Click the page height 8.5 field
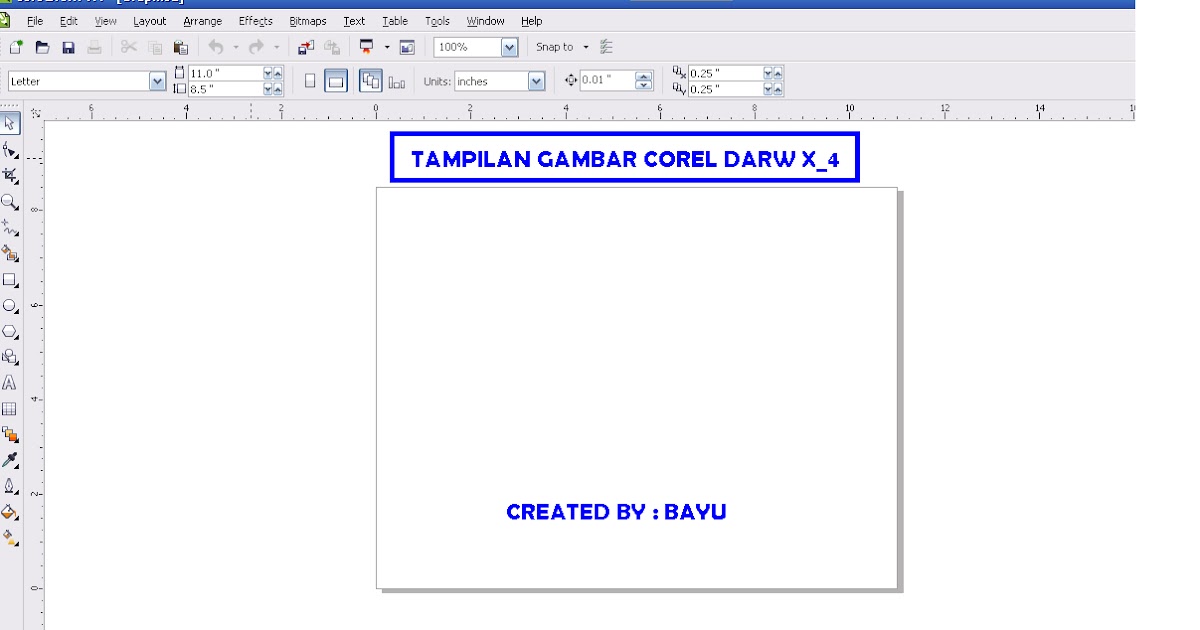Screen dimensions: 1200x630 click(x=225, y=89)
